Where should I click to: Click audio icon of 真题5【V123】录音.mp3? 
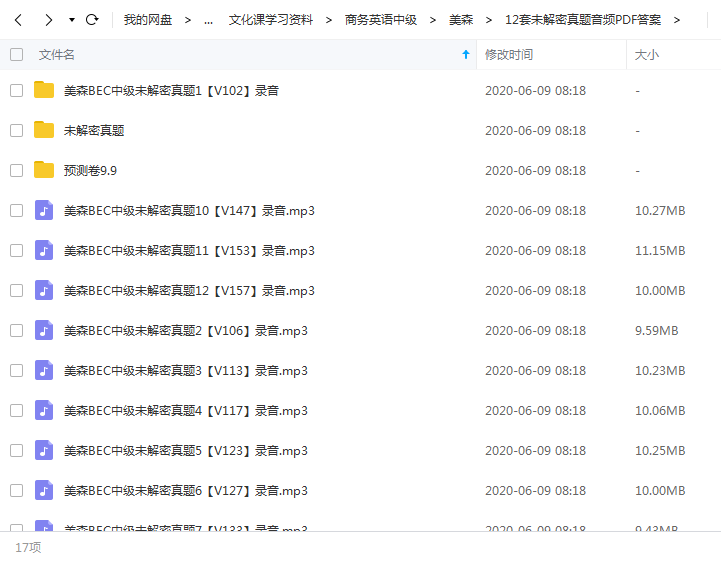click(x=44, y=450)
